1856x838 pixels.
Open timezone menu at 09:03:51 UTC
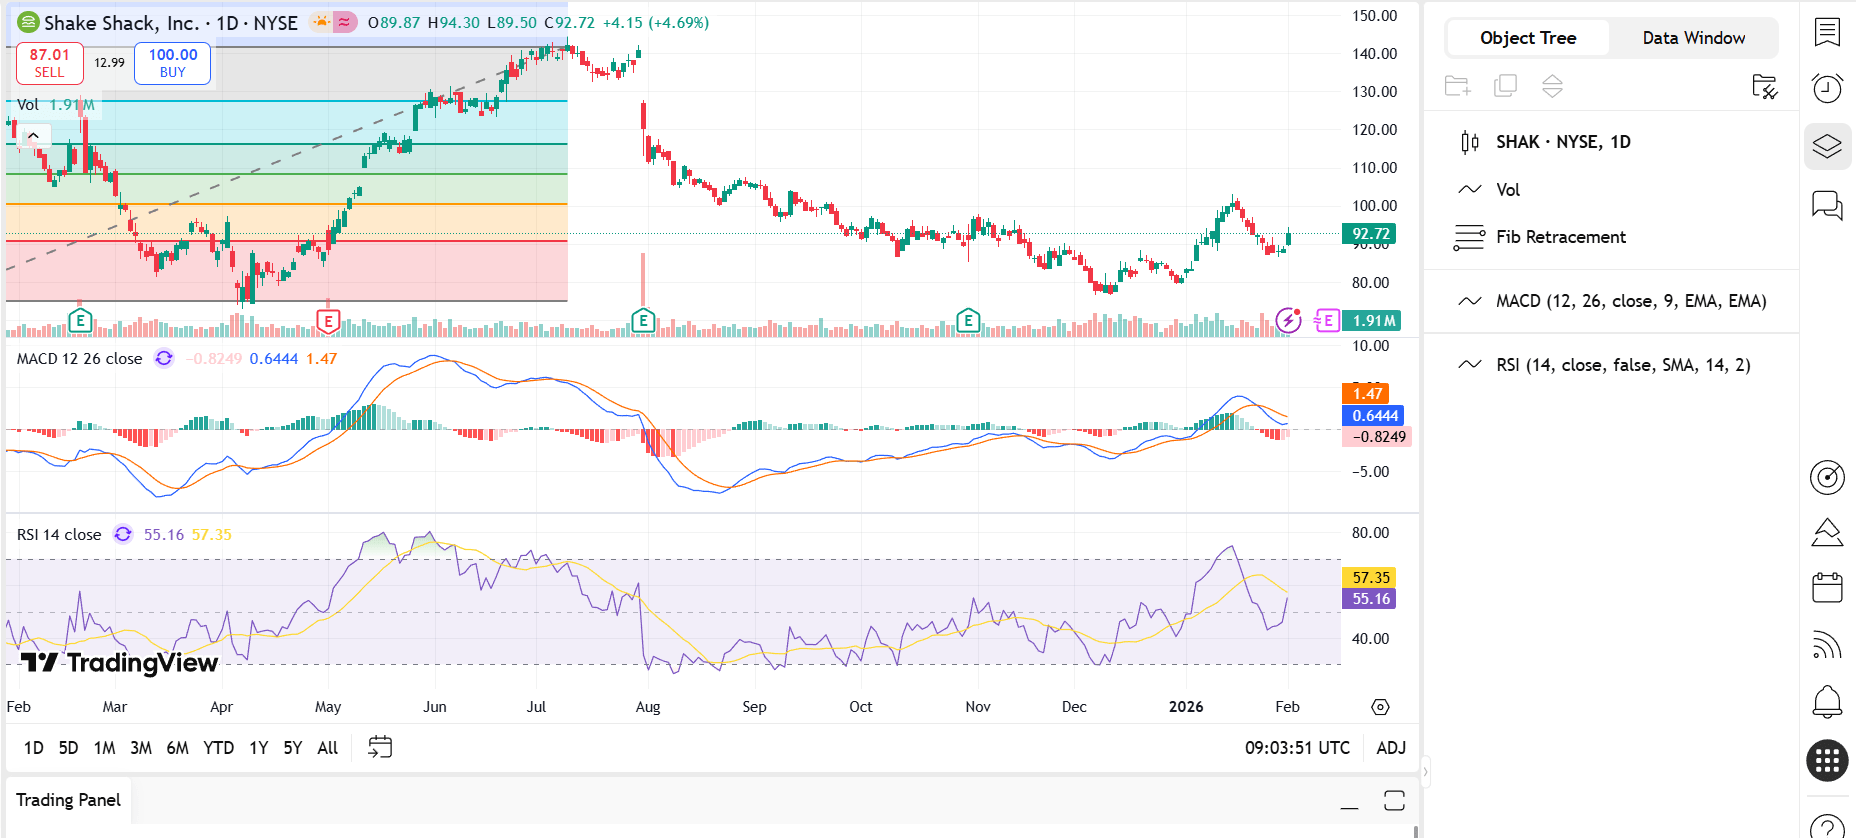pyautogui.click(x=1297, y=748)
